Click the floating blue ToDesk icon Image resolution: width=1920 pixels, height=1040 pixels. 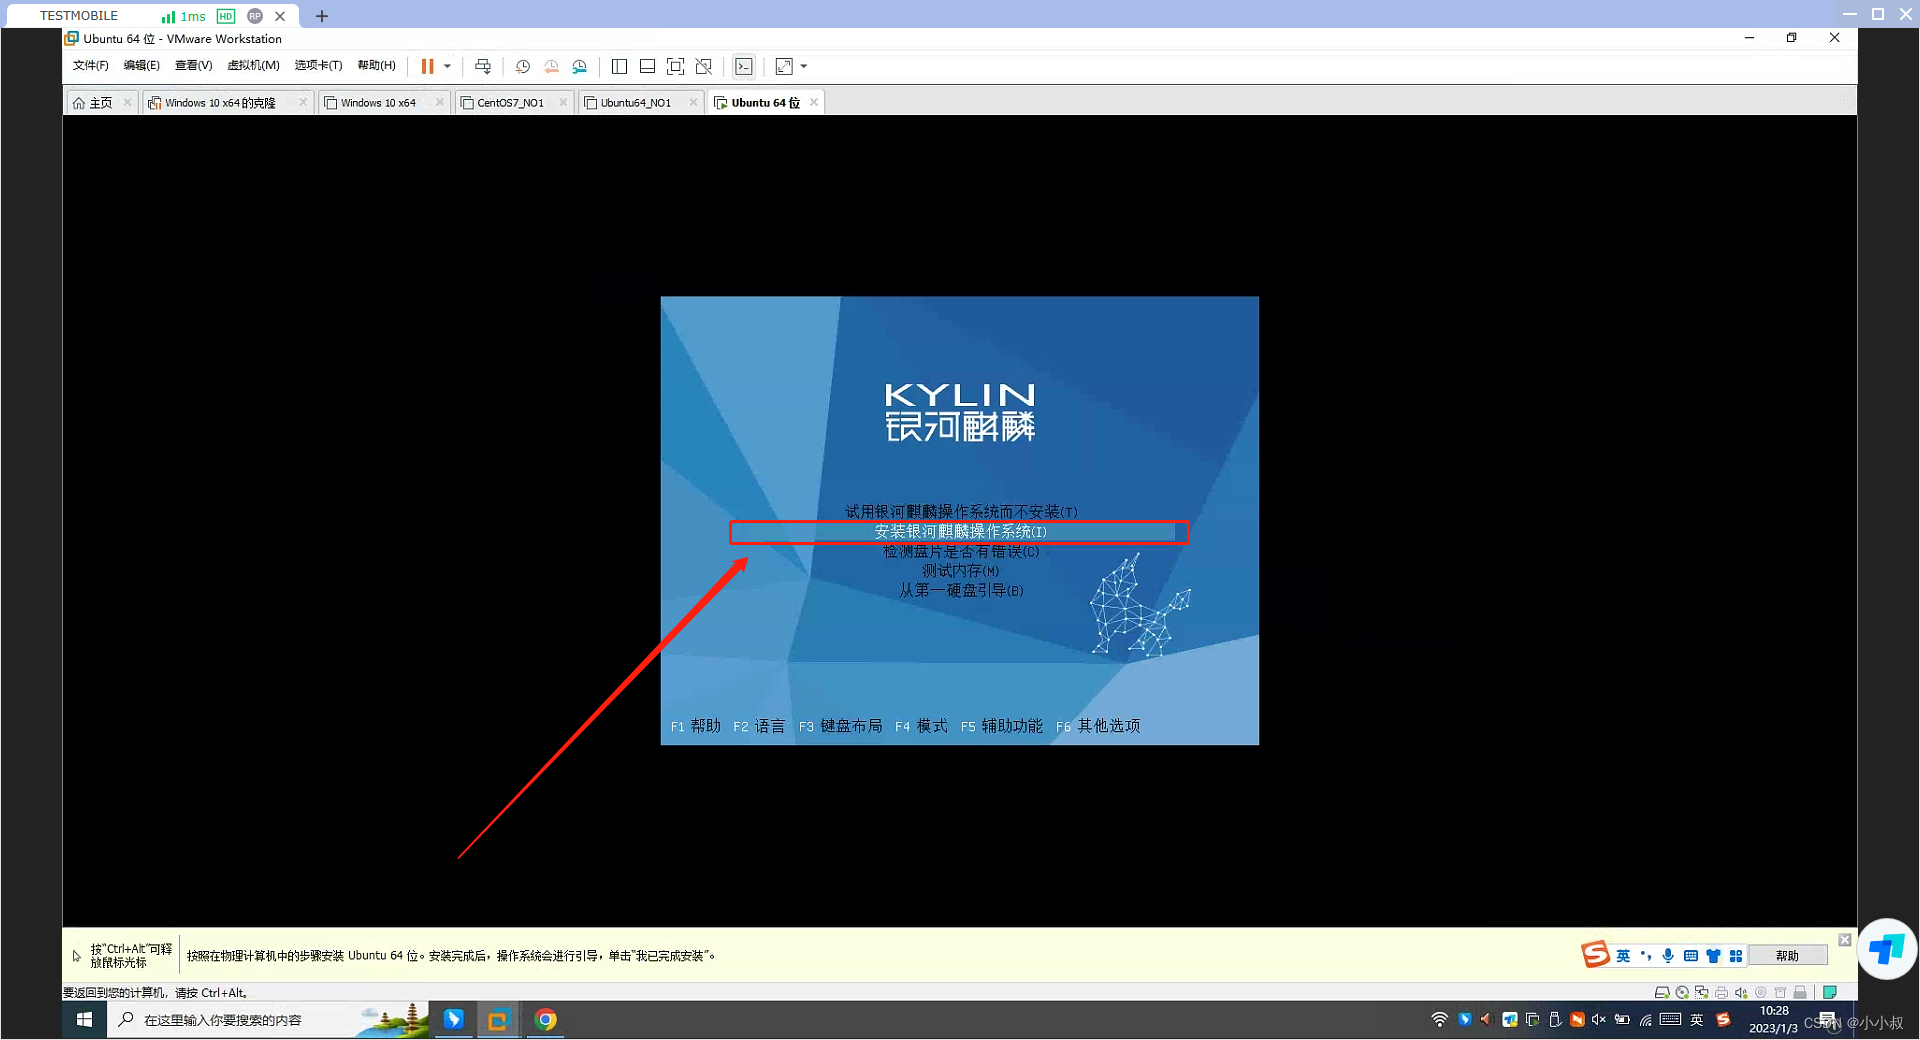(x=1887, y=949)
